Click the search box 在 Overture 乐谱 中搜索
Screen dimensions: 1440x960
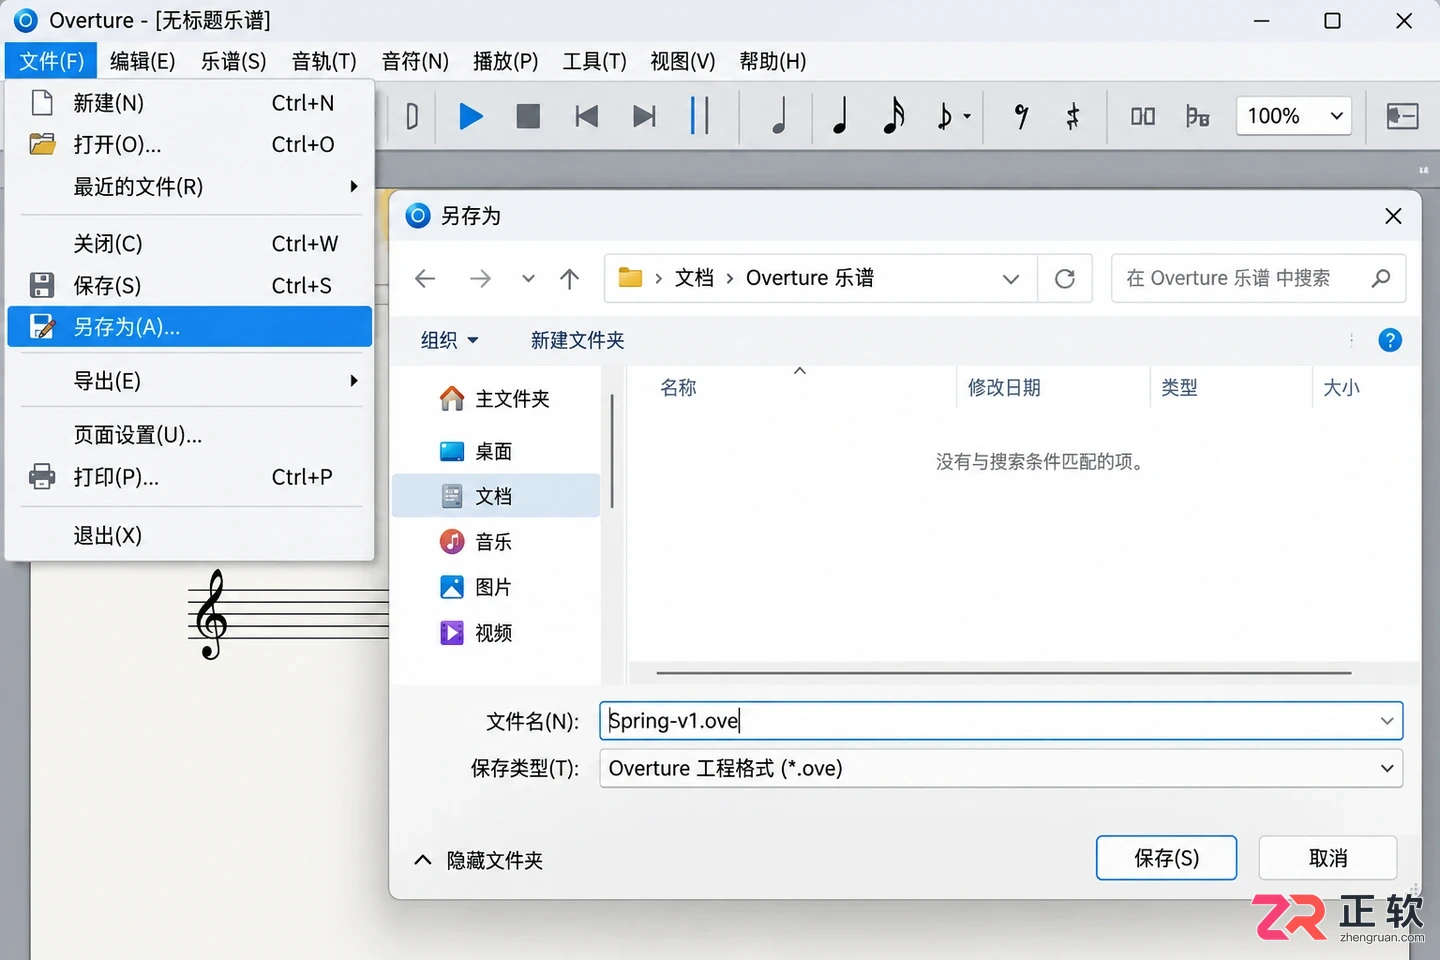[1258, 278]
